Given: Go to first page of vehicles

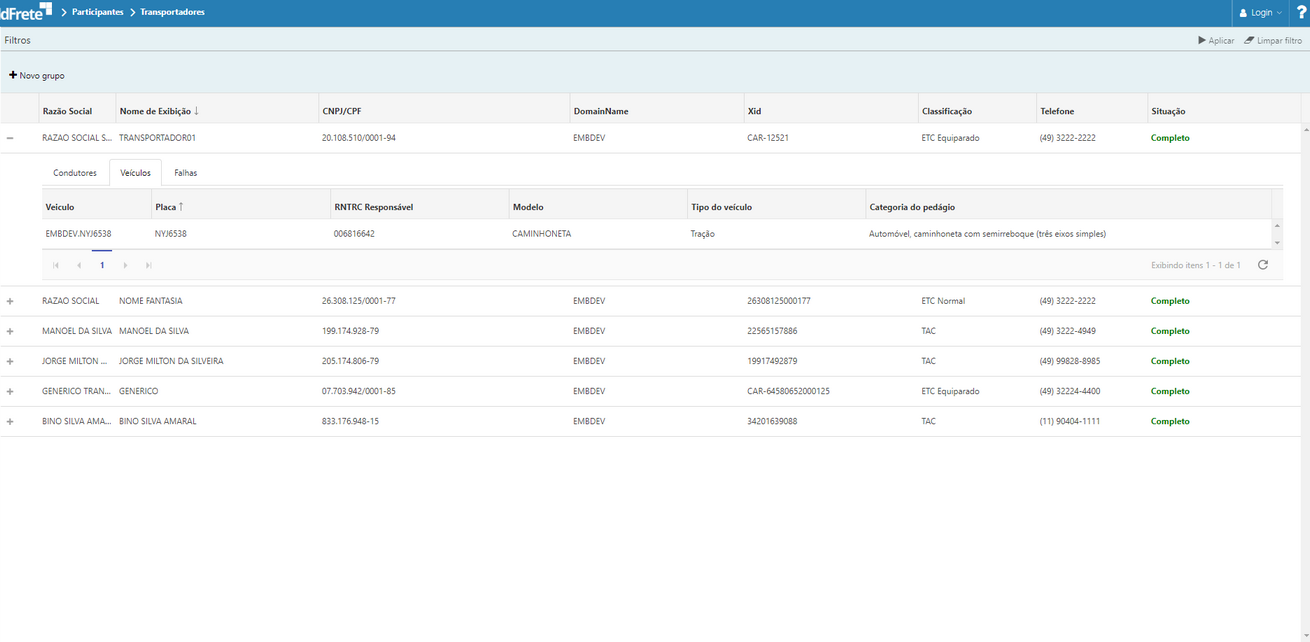Looking at the screenshot, I should pyautogui.click(x=56, y=265).
